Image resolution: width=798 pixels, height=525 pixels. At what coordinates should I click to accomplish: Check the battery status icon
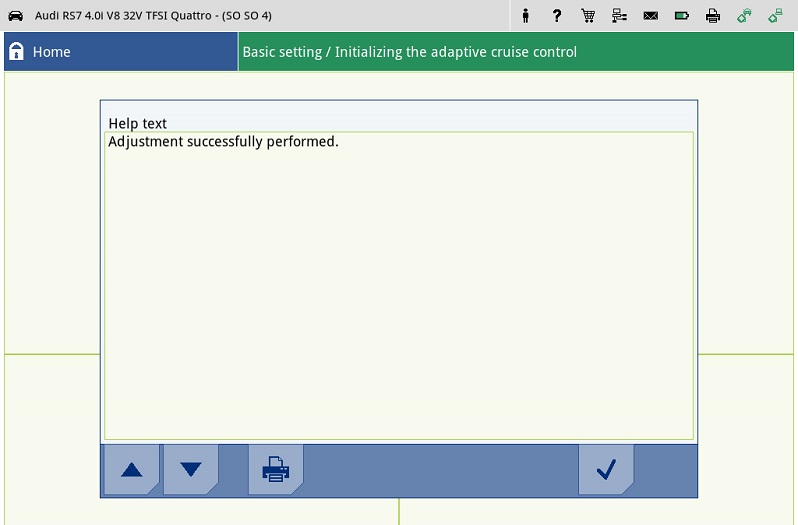coord(681,16)
